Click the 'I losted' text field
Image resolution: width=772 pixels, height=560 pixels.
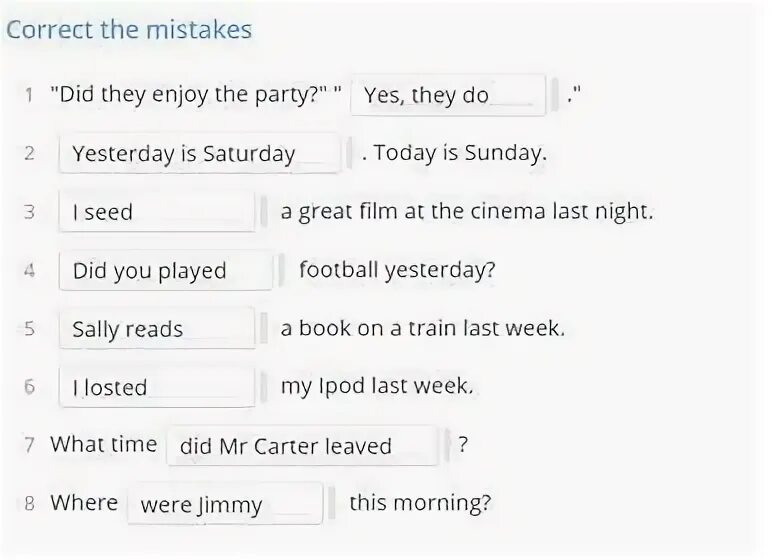(157, 387)
